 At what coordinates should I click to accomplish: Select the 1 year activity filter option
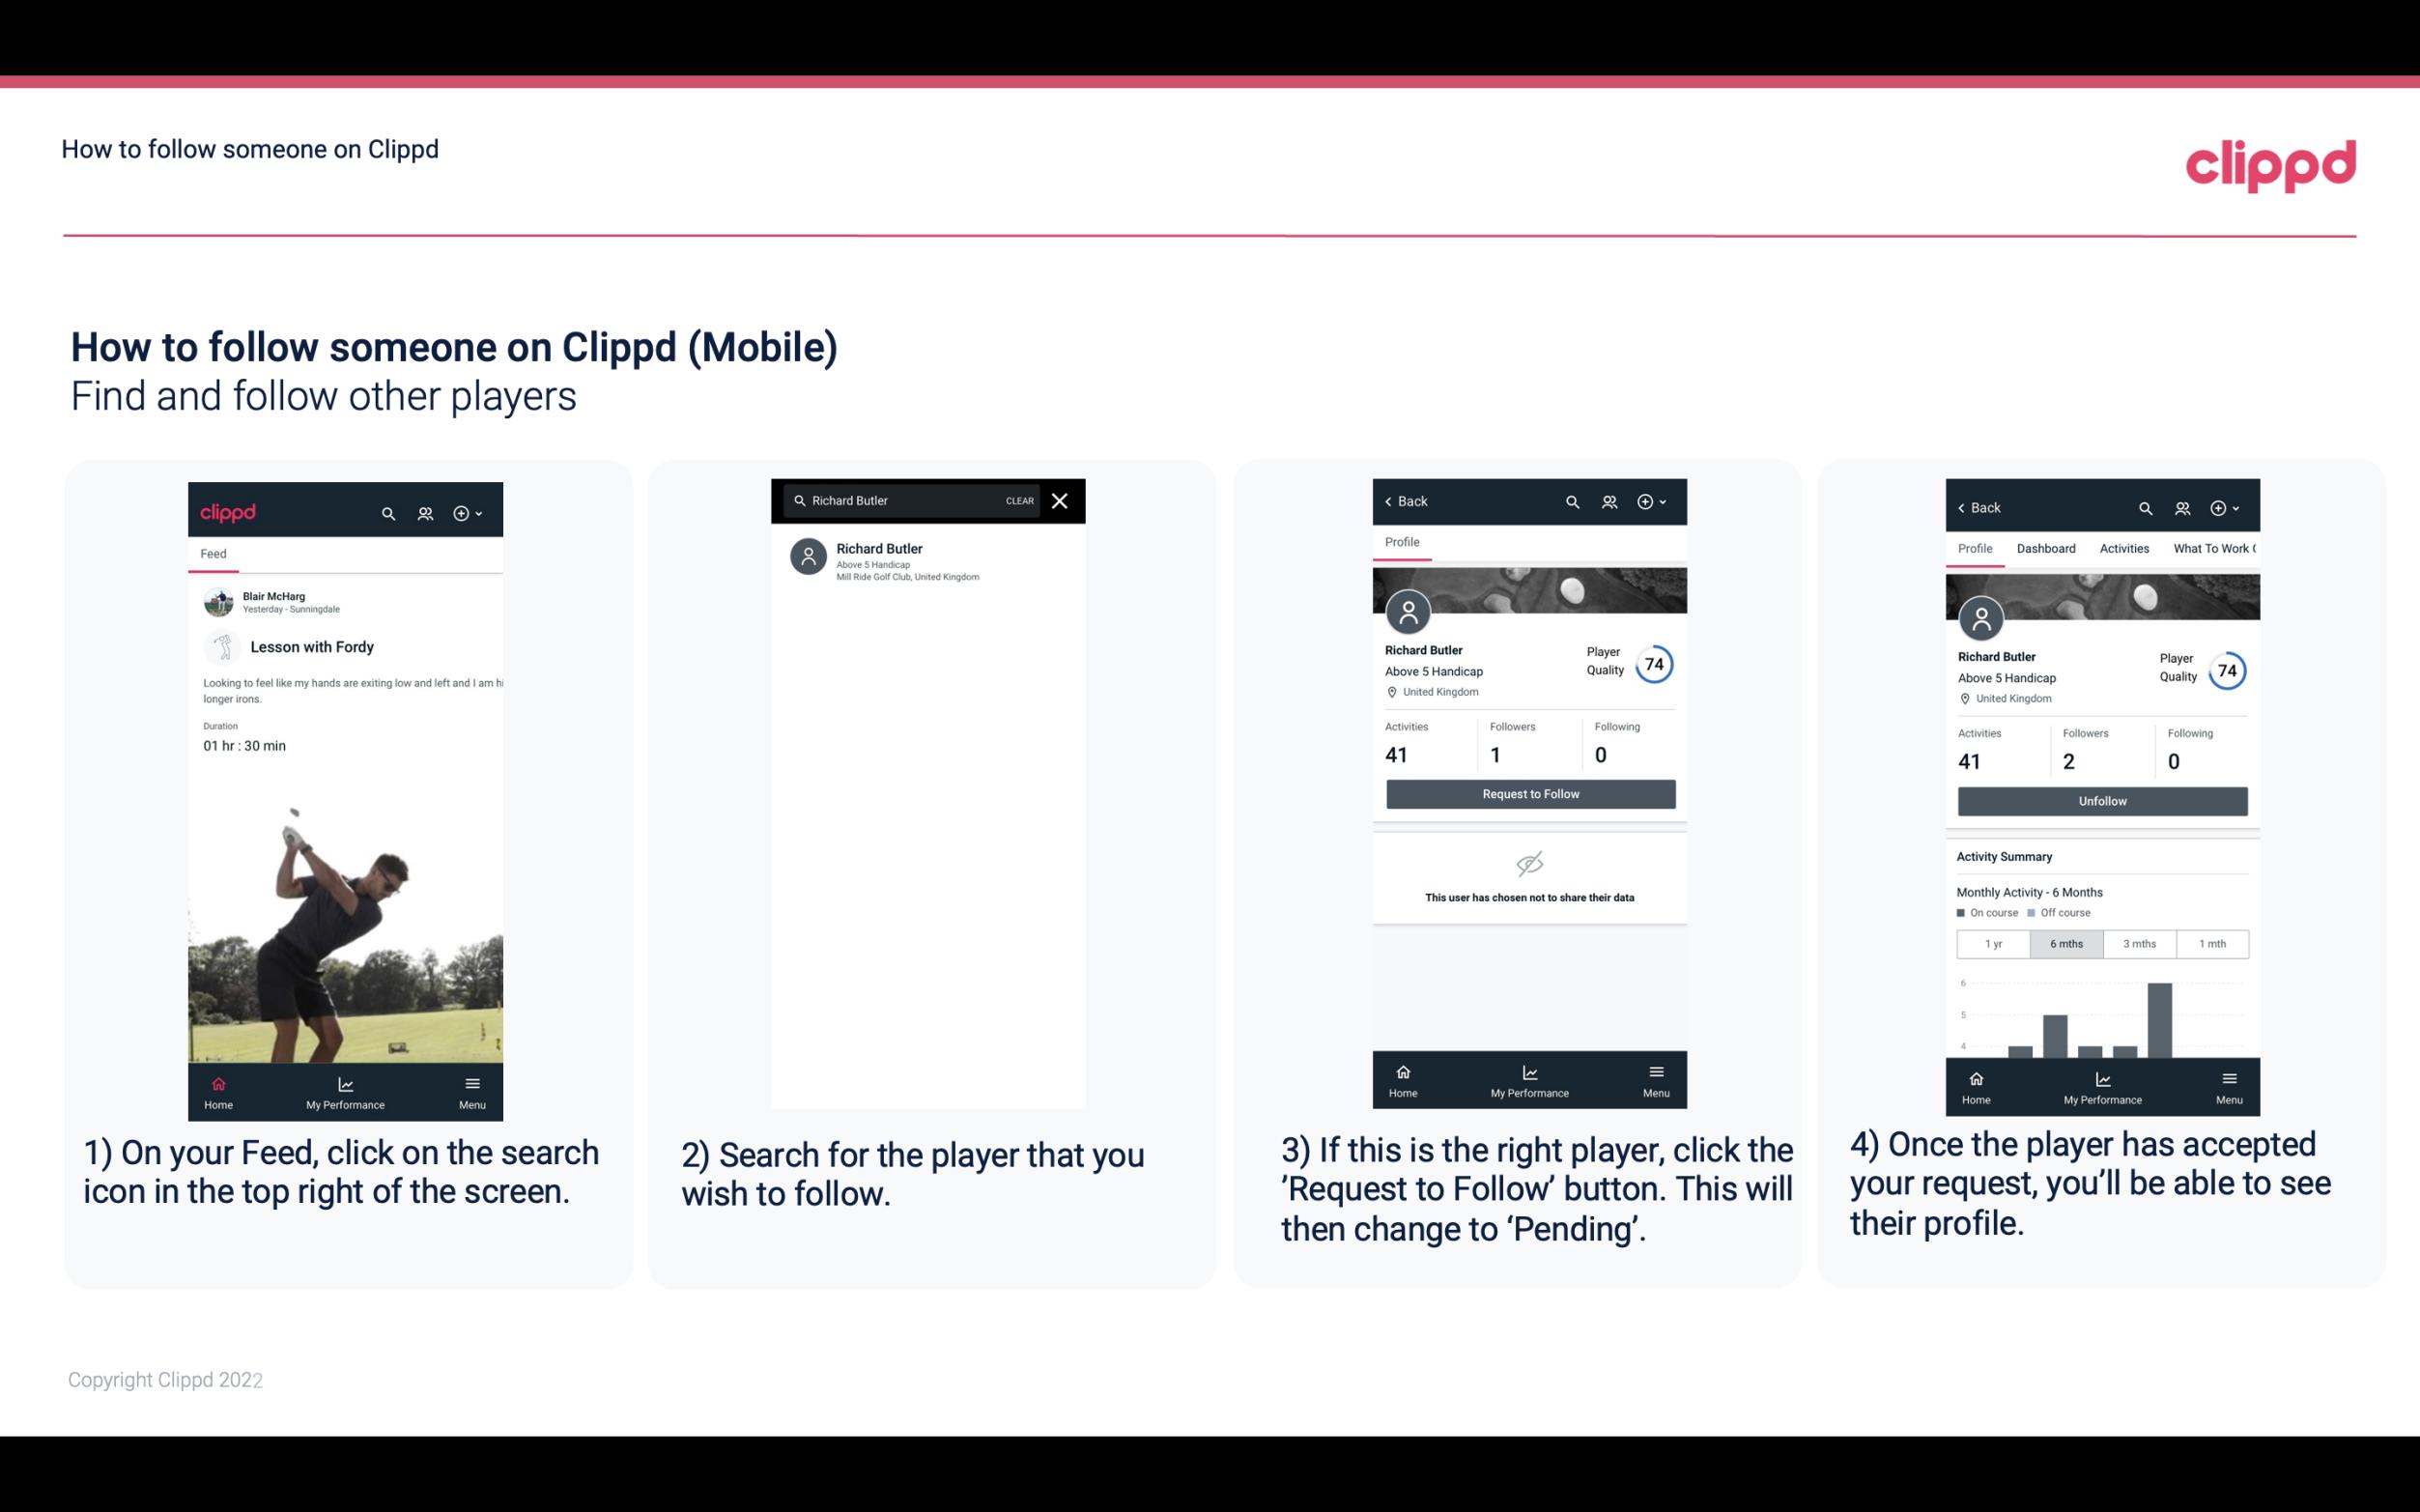pos(1993,942)
